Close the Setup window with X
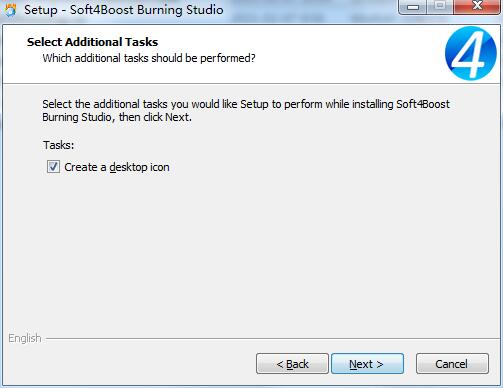Viewport: 503px width, 388px height. [x=477, y=7]
